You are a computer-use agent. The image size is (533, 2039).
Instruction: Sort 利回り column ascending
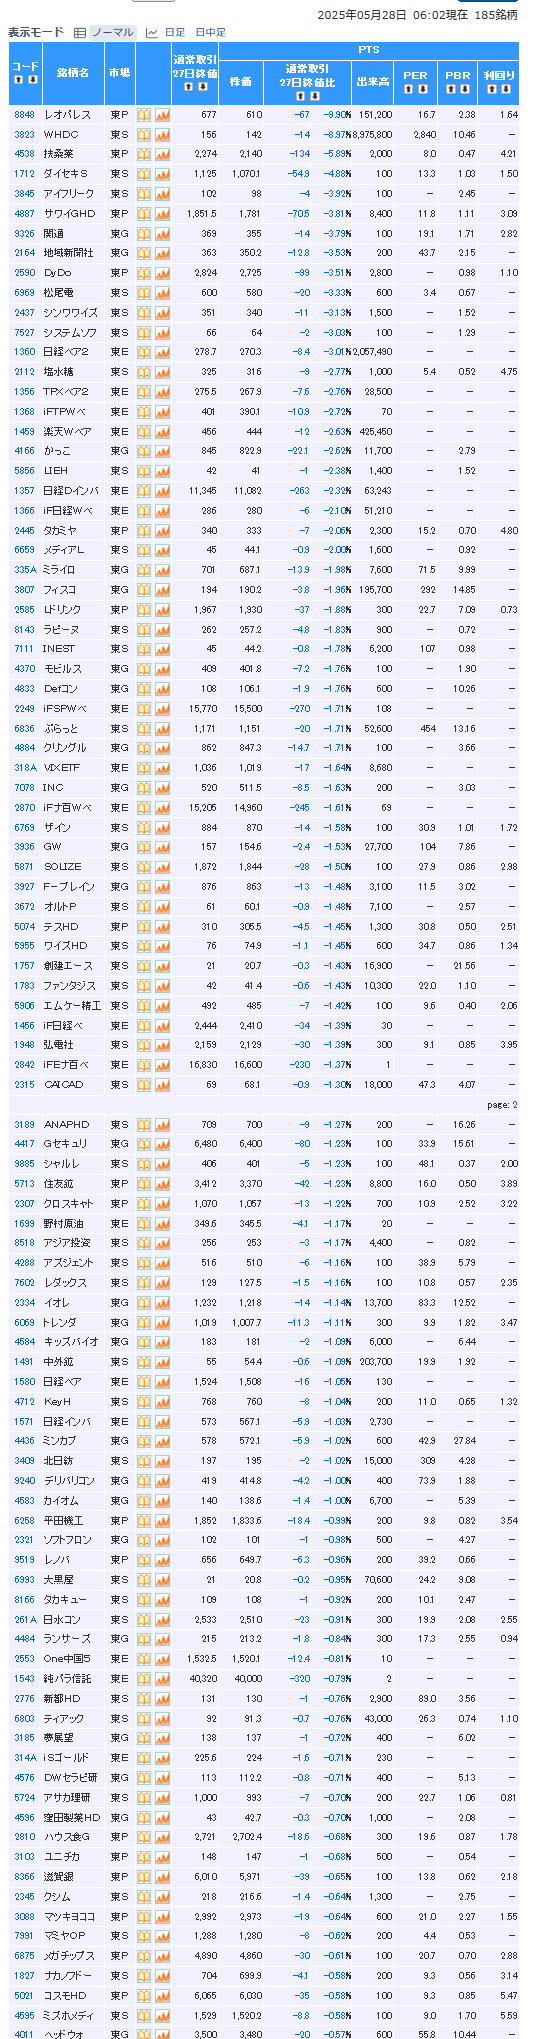coord(493,89)
